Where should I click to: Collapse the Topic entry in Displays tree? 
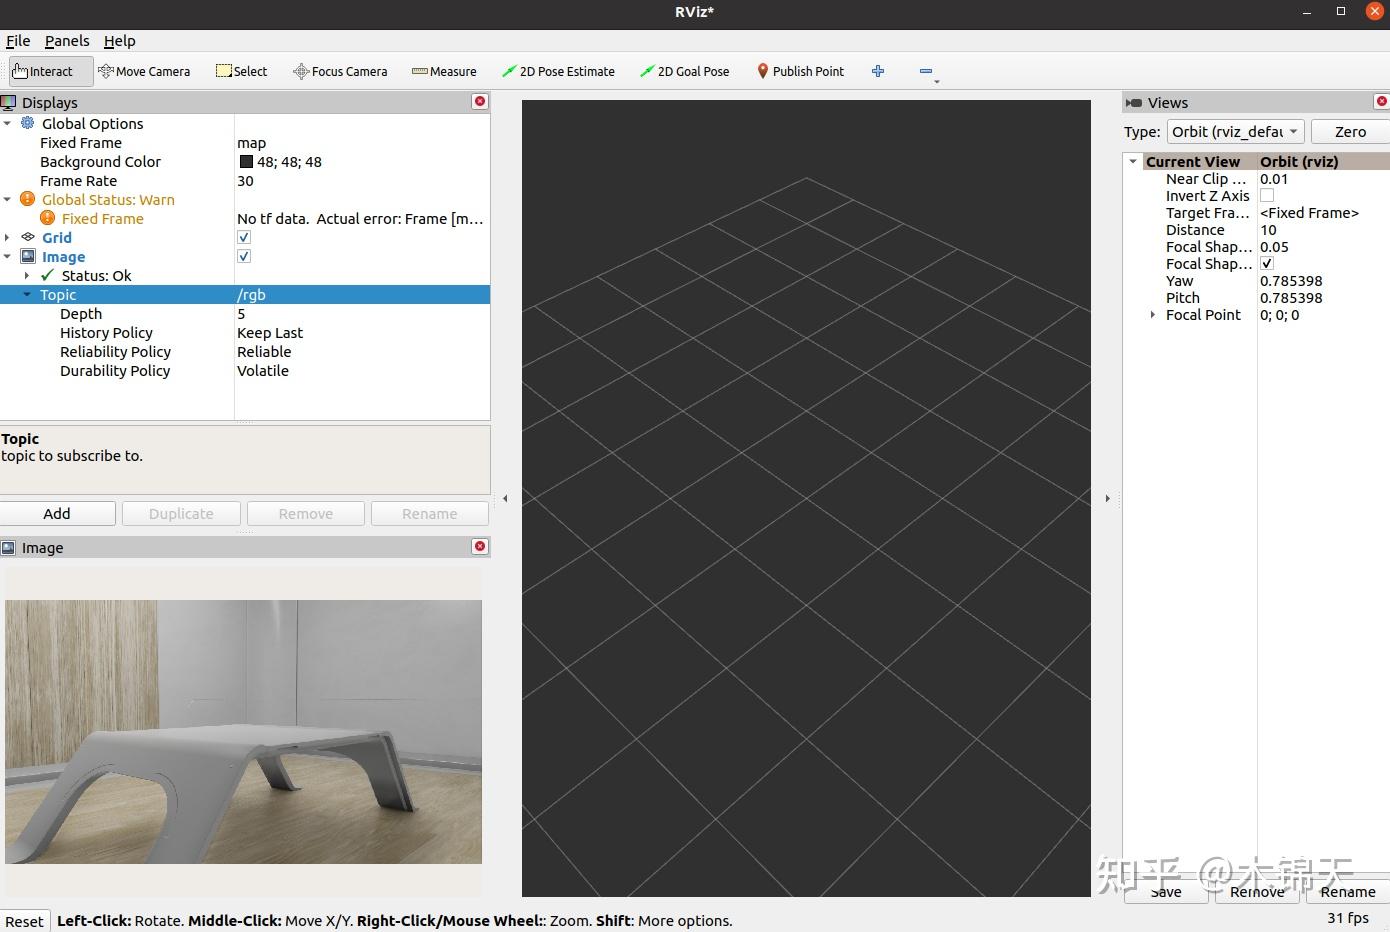point(25,294)
